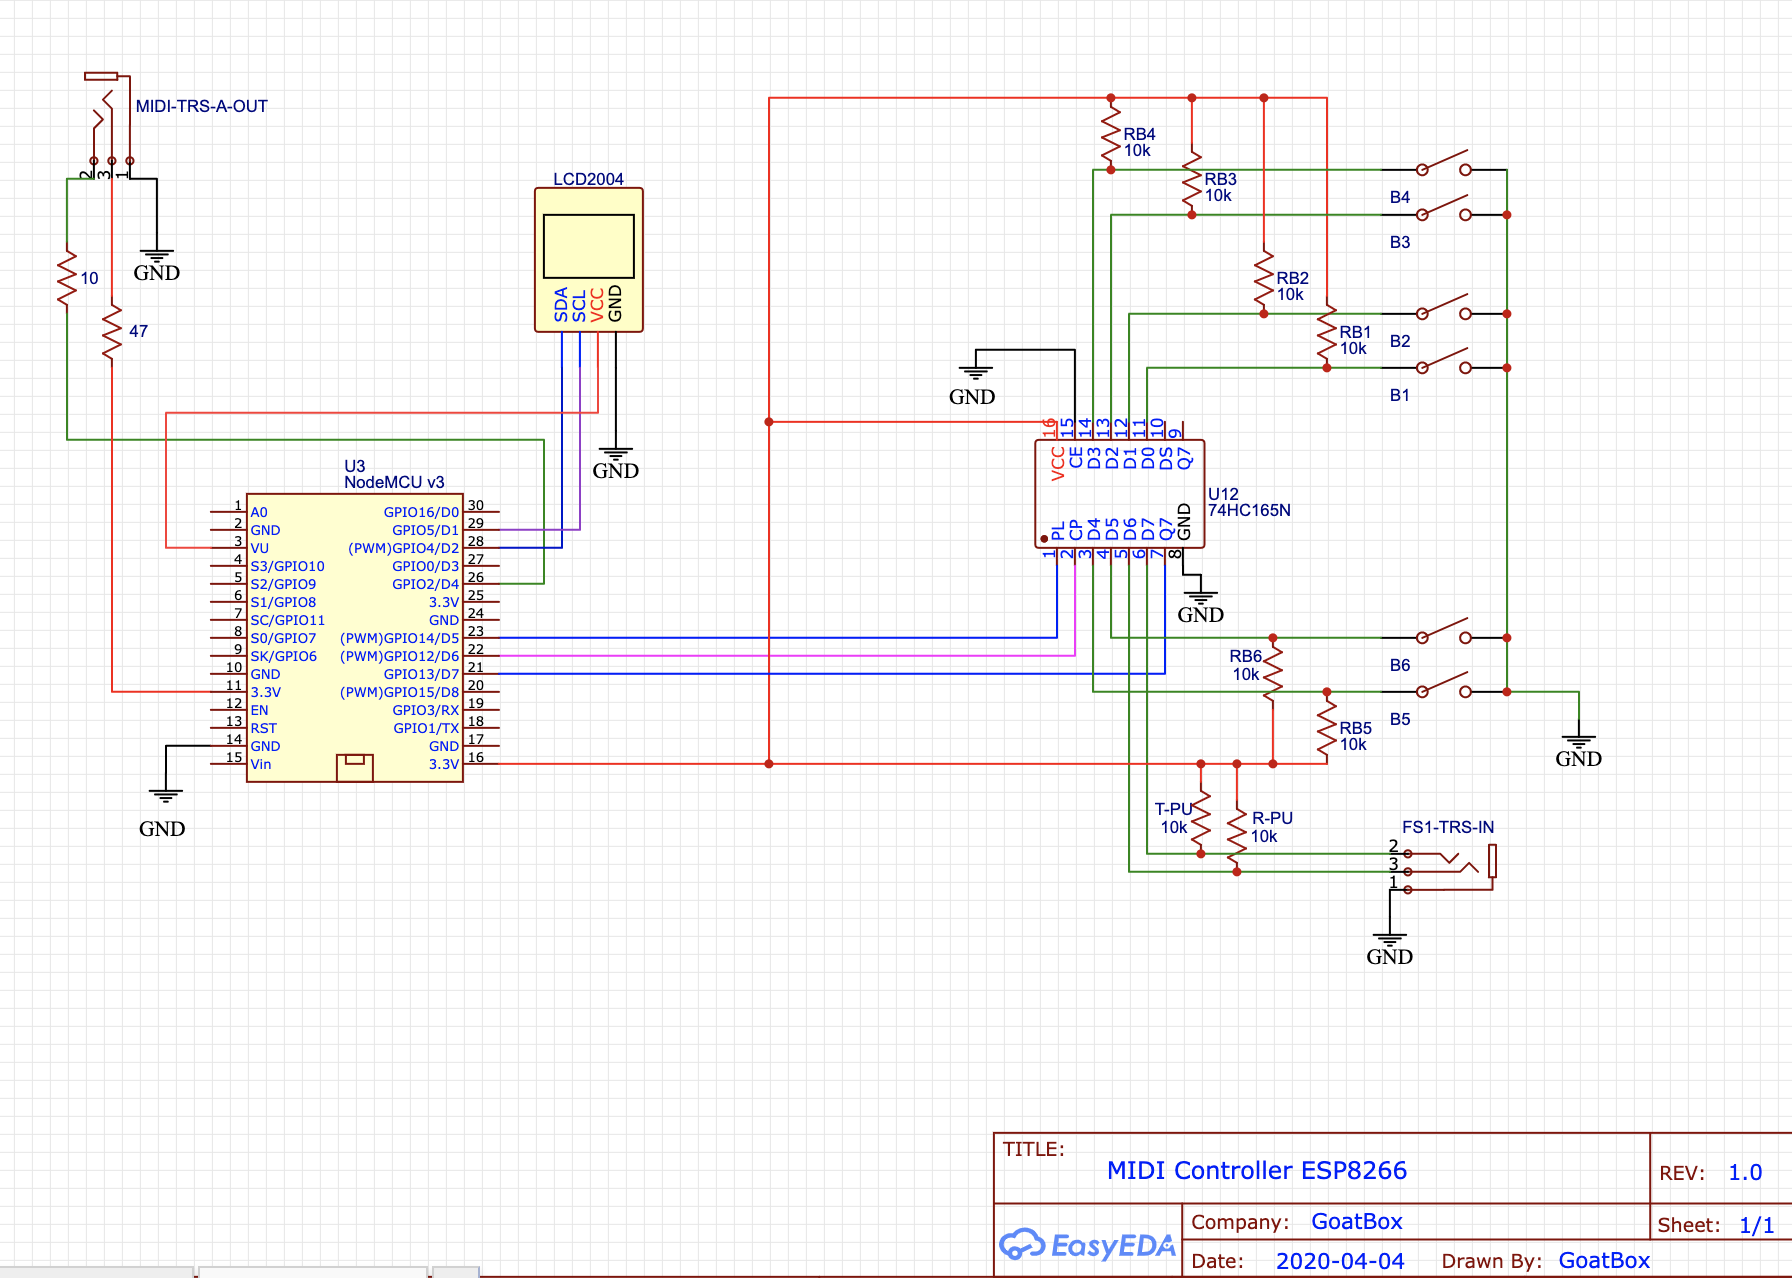Click the Company value GoatBox
The width and height of the screenshot is (1792, 1278).
click(1357, 1222)
